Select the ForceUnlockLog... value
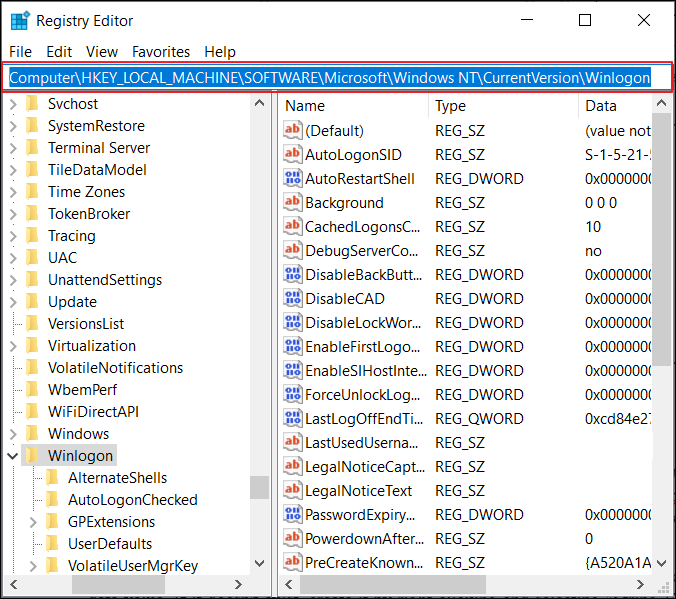The height and width of the screenshot is (599, 676). click(363, 395)
